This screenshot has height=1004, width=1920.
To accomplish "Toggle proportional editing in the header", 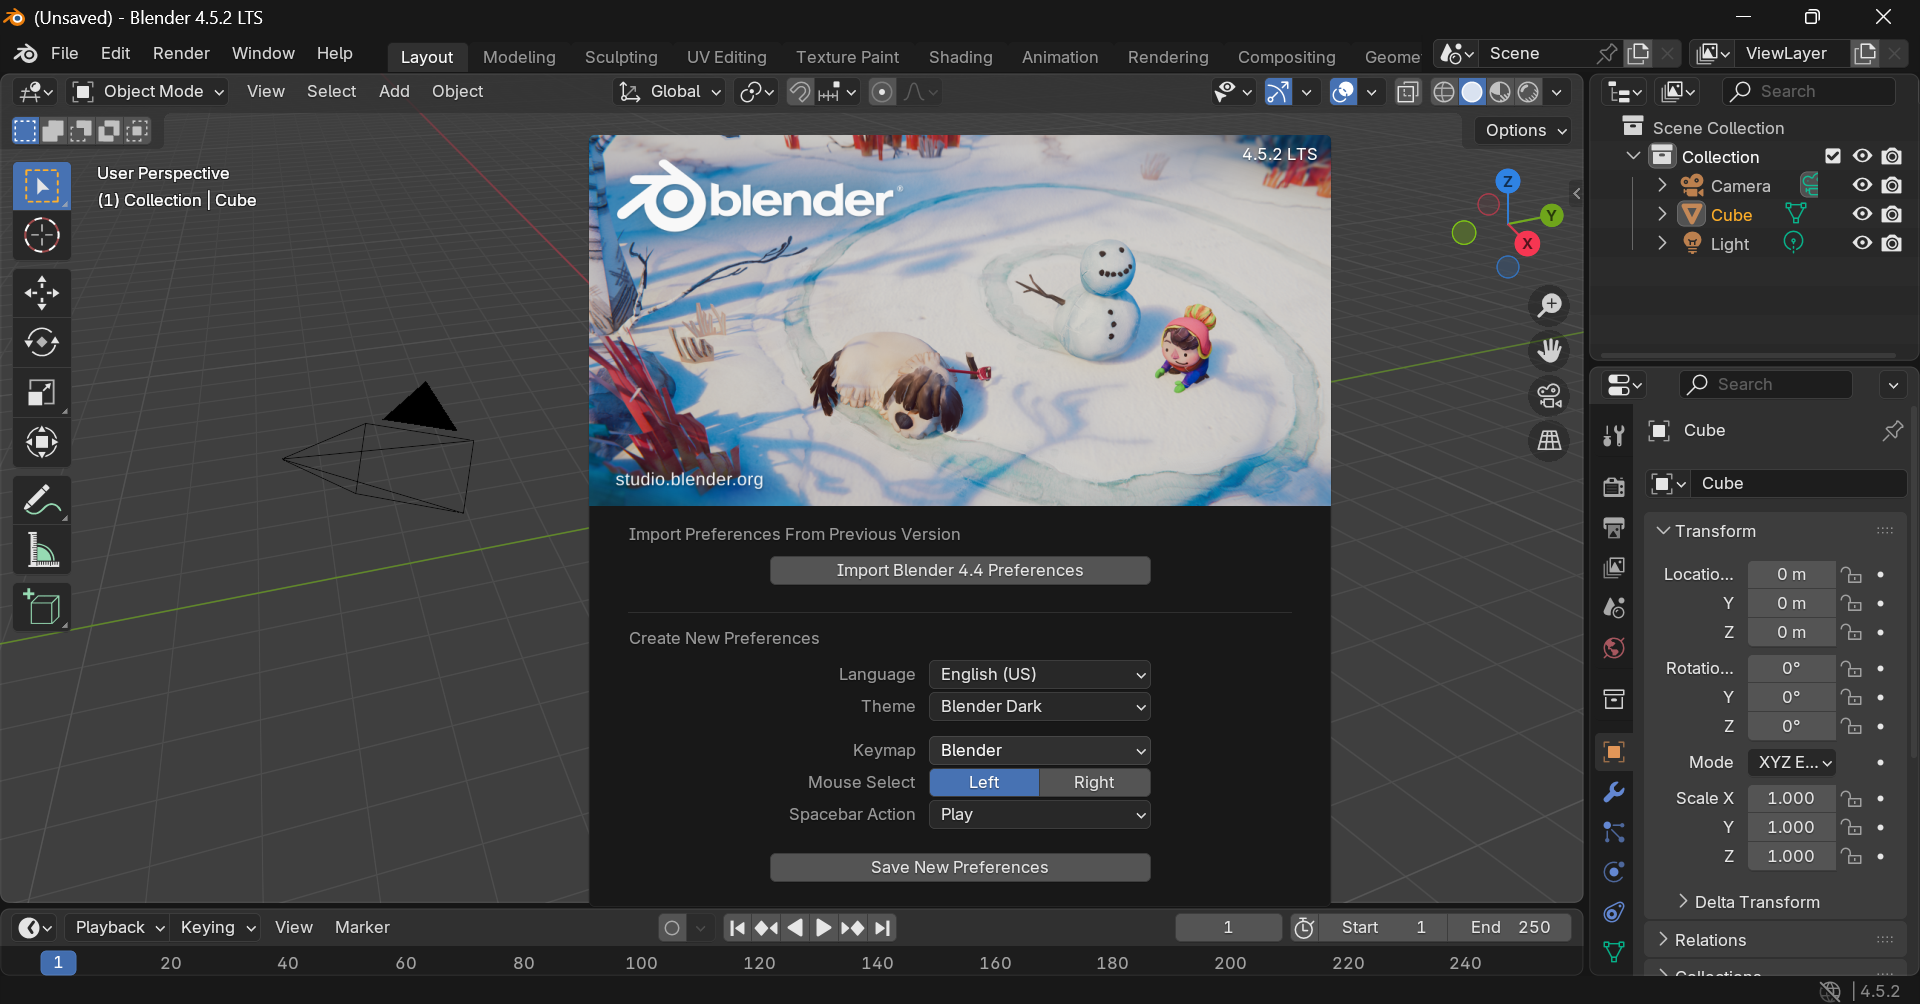I will click(x=882, y=92).
